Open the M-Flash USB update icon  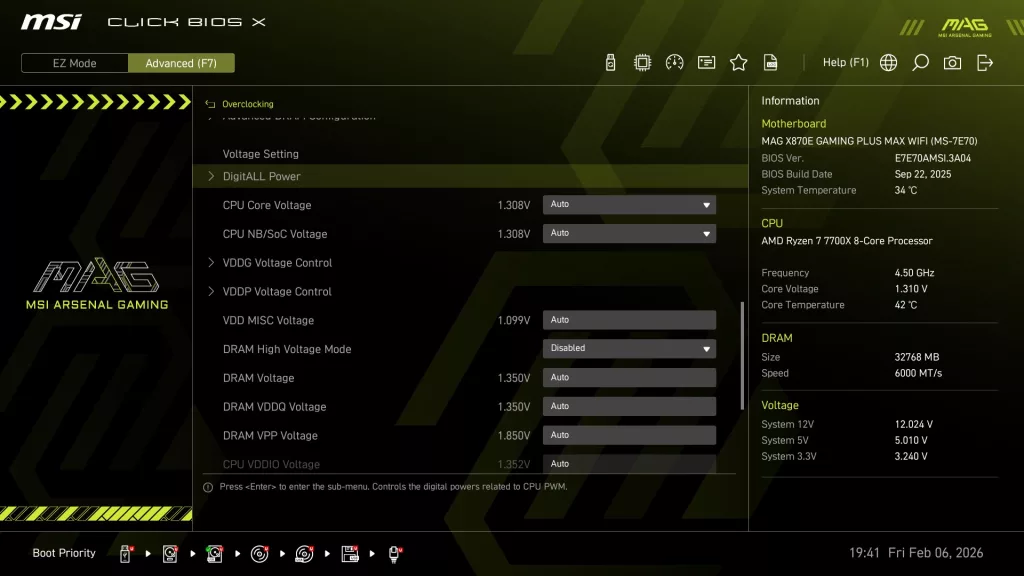pyautogui.click(x=608, y=62)
